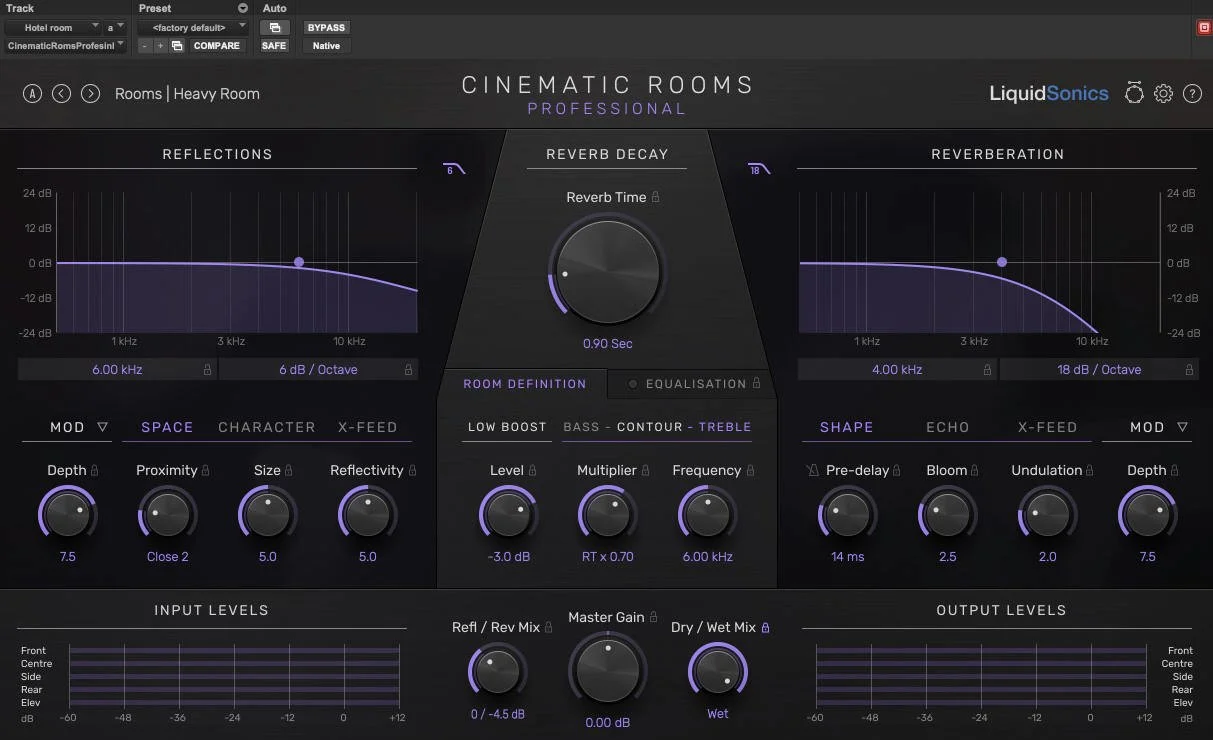Open the Auto automation enable window icon
Image resolution: width=1213 pixels, height=740 pixels.
[274, 27]
